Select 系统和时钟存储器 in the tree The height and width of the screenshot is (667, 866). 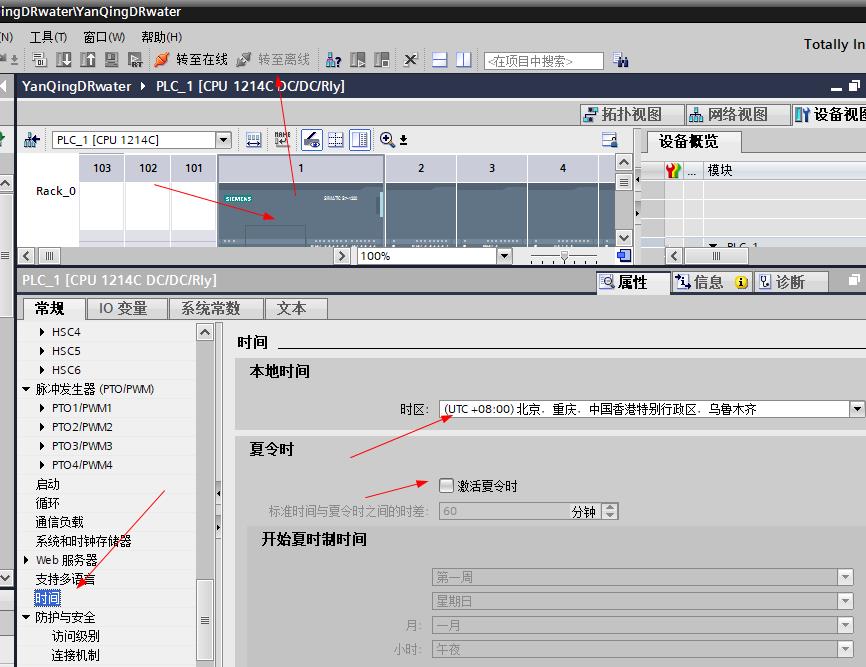(83, 541)
